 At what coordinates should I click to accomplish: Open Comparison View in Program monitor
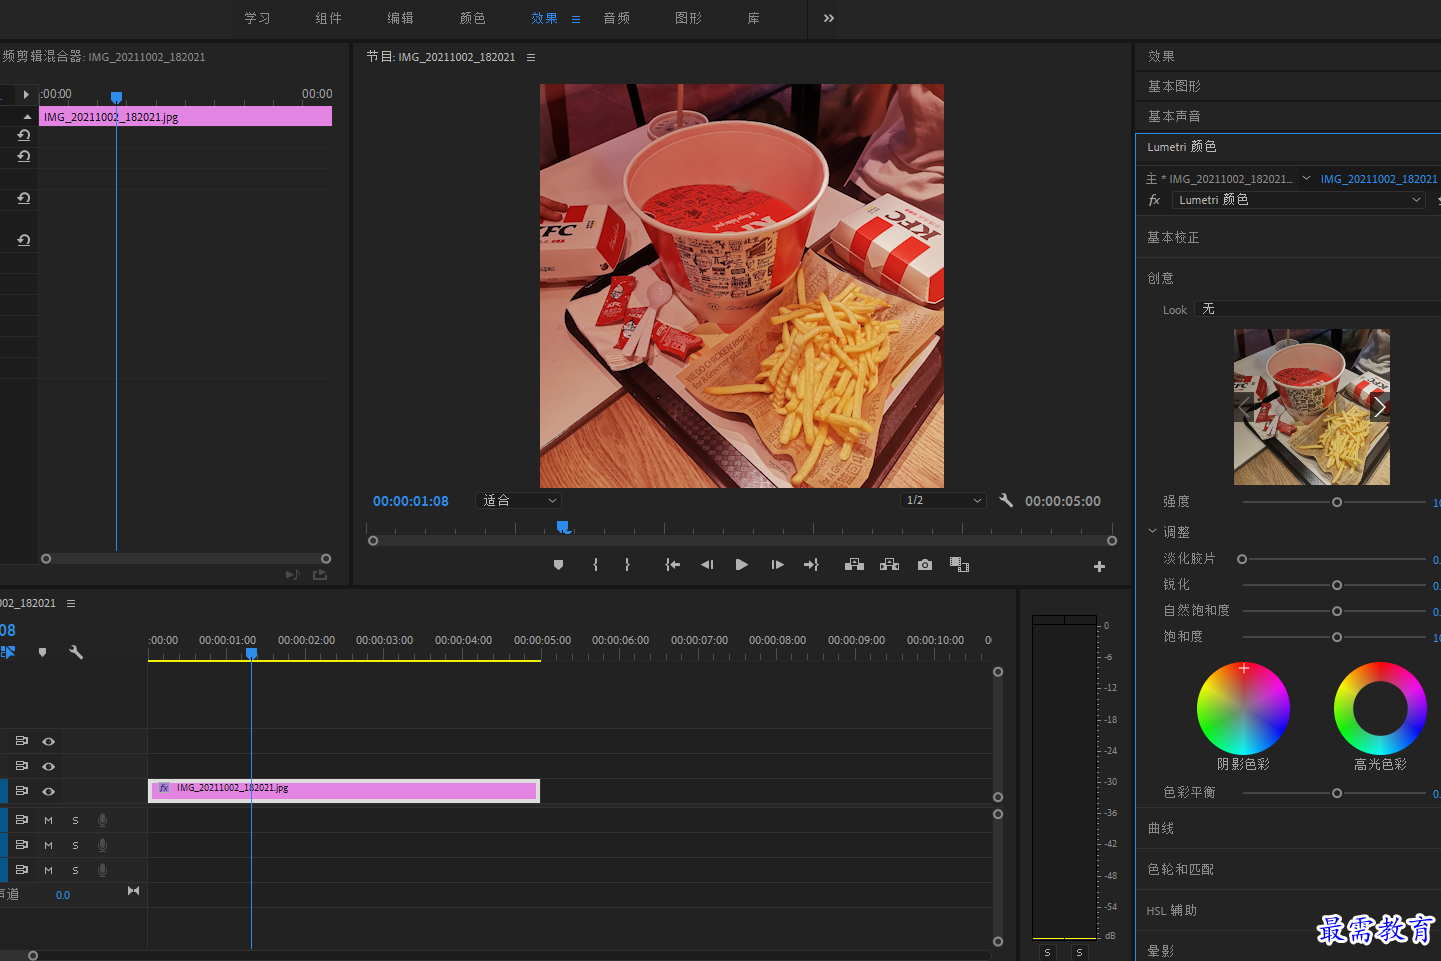click(959, 565)
